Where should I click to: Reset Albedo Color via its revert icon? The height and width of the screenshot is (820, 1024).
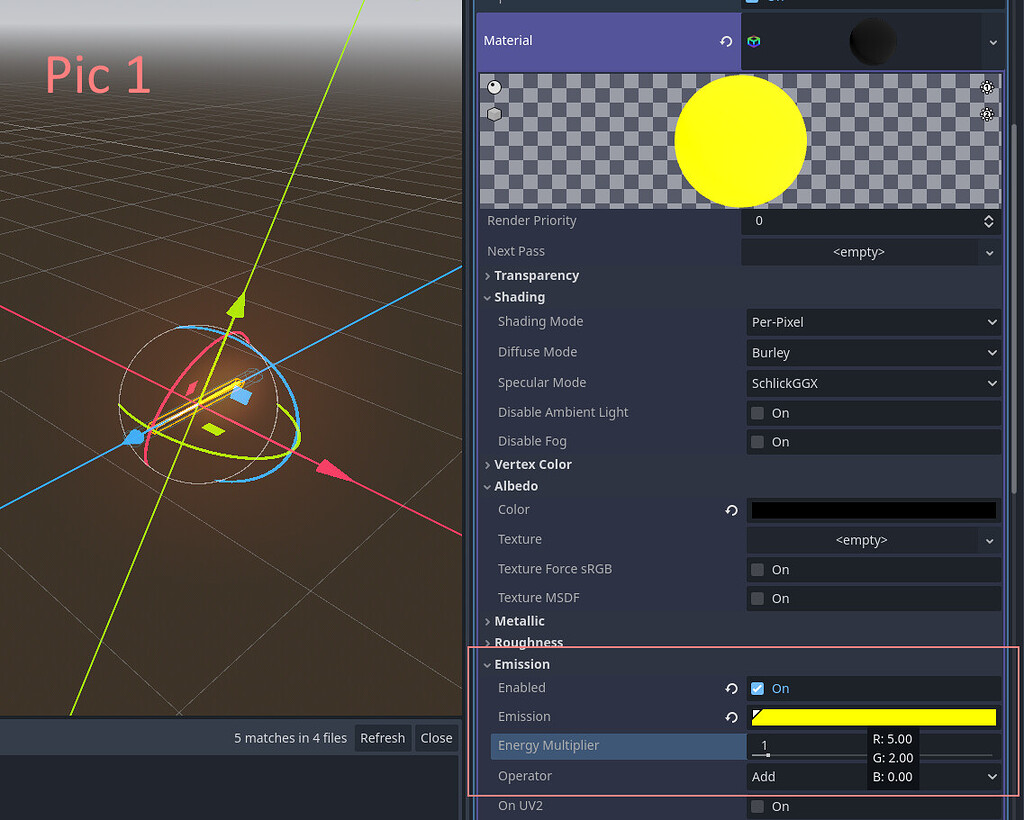731,510
